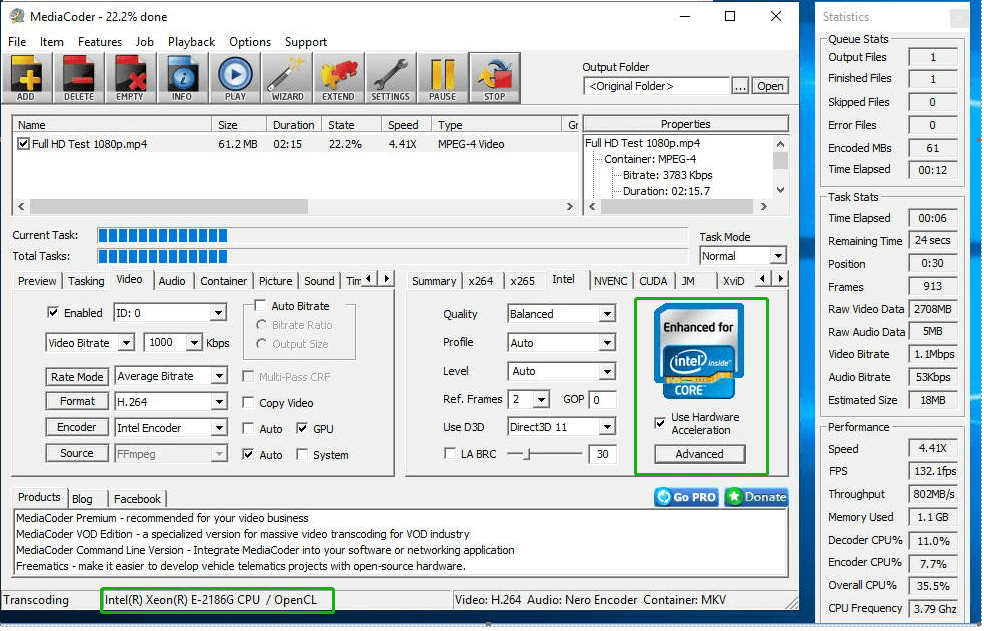Click the PAUSE toolbar icon
Screen dimensions: 984x631
click(442, 78)
